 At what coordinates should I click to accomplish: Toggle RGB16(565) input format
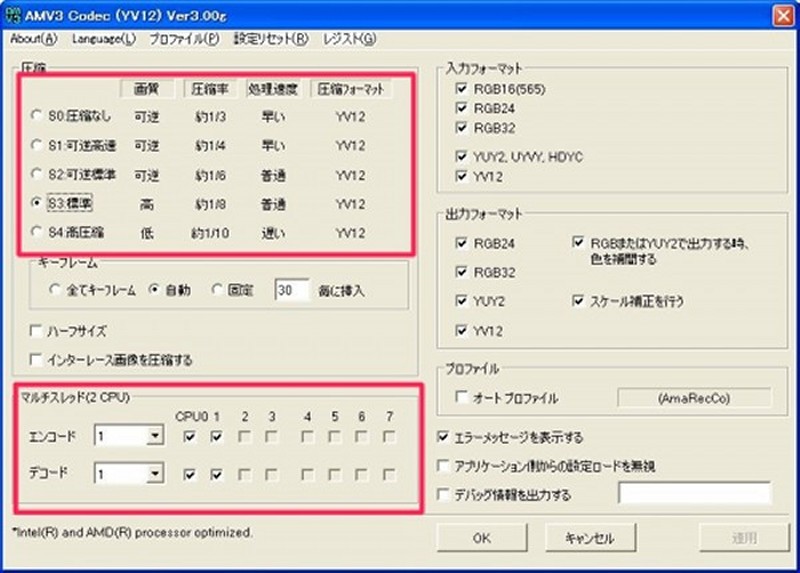[x=461, y=89]
